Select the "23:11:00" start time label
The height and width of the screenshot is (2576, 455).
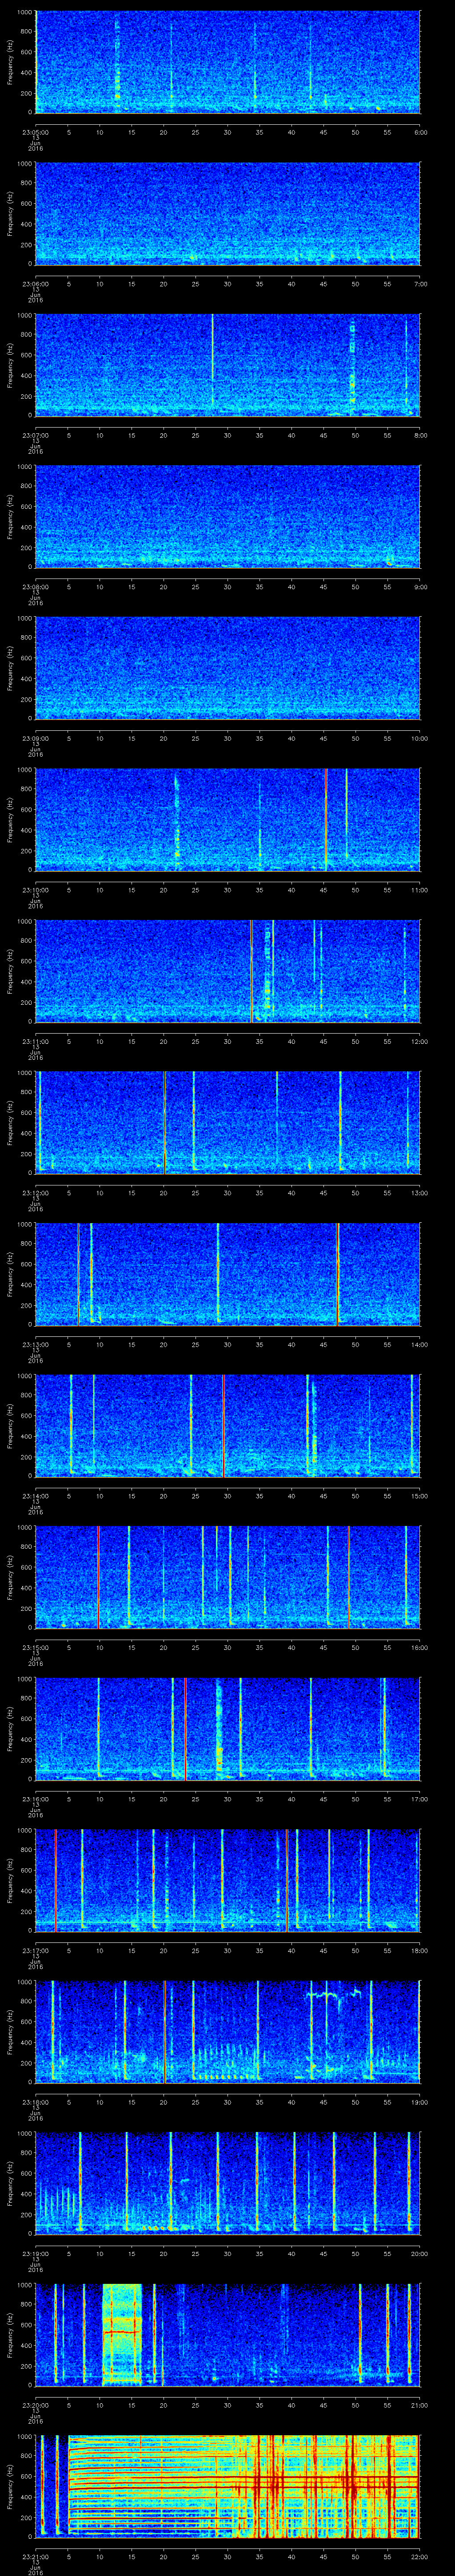[35, 1041]
